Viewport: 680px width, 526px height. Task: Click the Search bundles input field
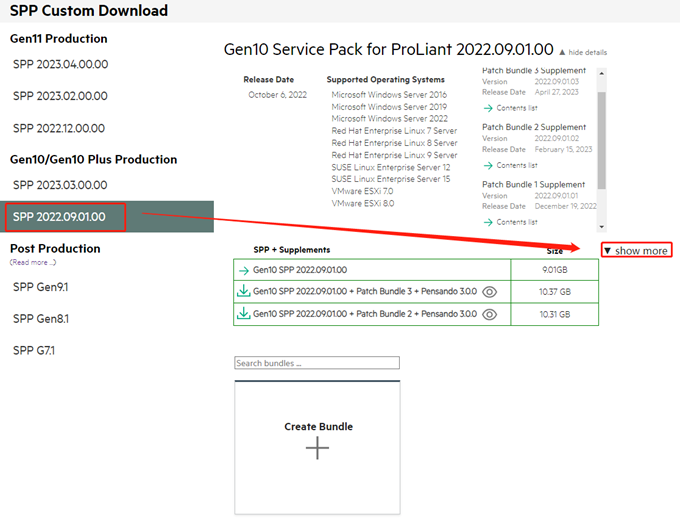point(317,363)
